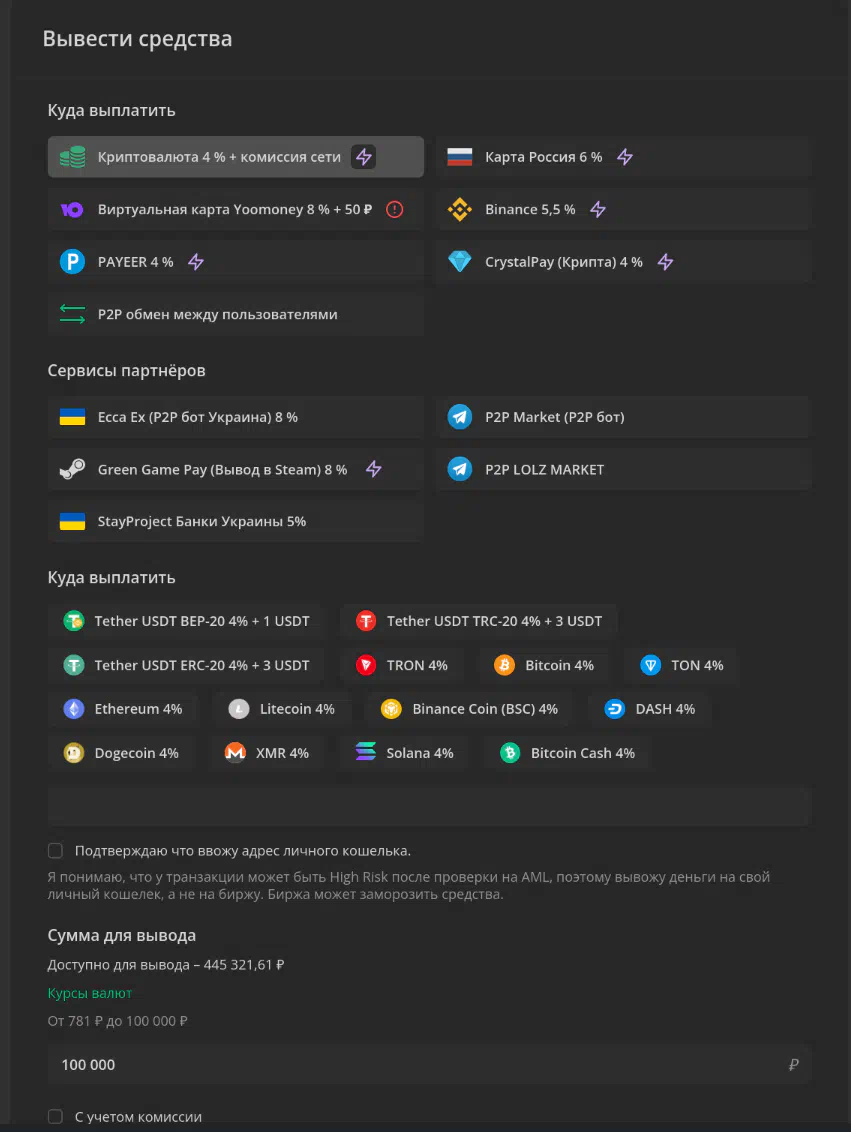Switch to Карта Россия 6% method
Image resolution: width=851 pixels, height=1132 pixels.
pyautogui.click(x=624, y=157)
